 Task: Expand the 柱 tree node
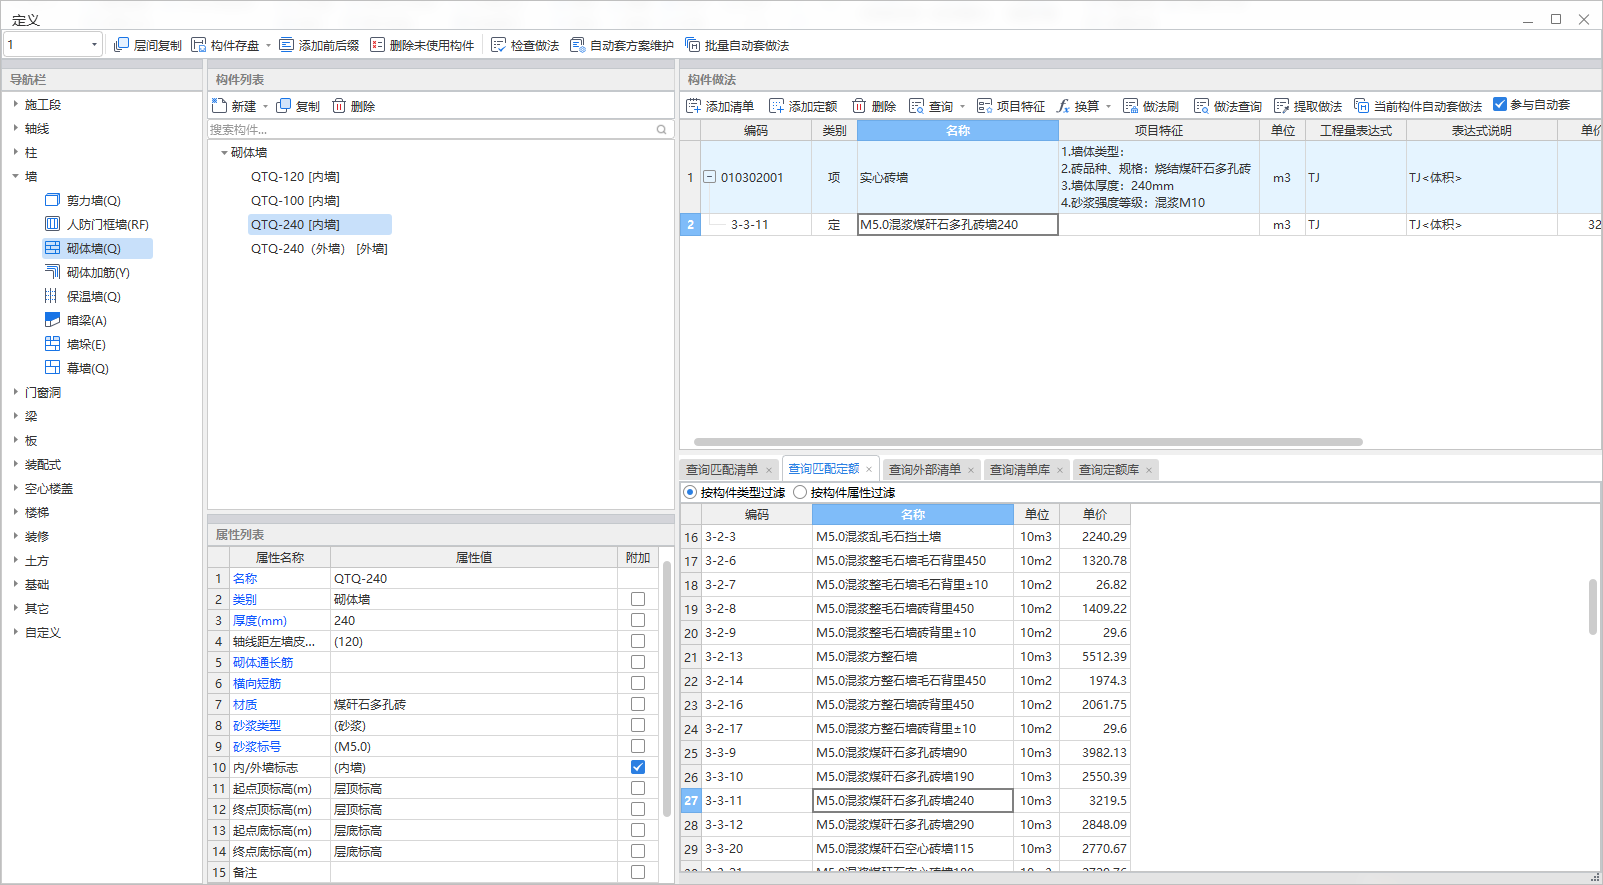tap(16, 152)
